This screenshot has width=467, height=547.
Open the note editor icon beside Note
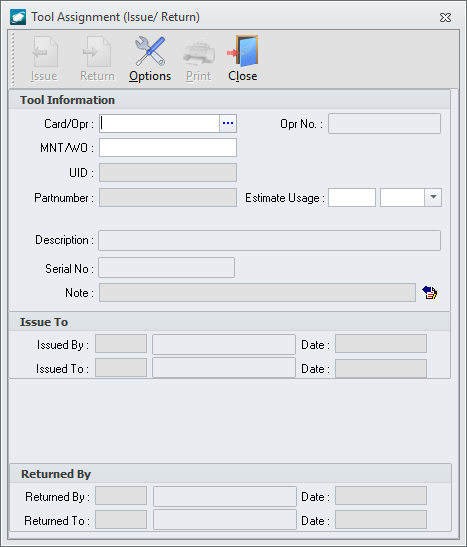pos(429,292)
